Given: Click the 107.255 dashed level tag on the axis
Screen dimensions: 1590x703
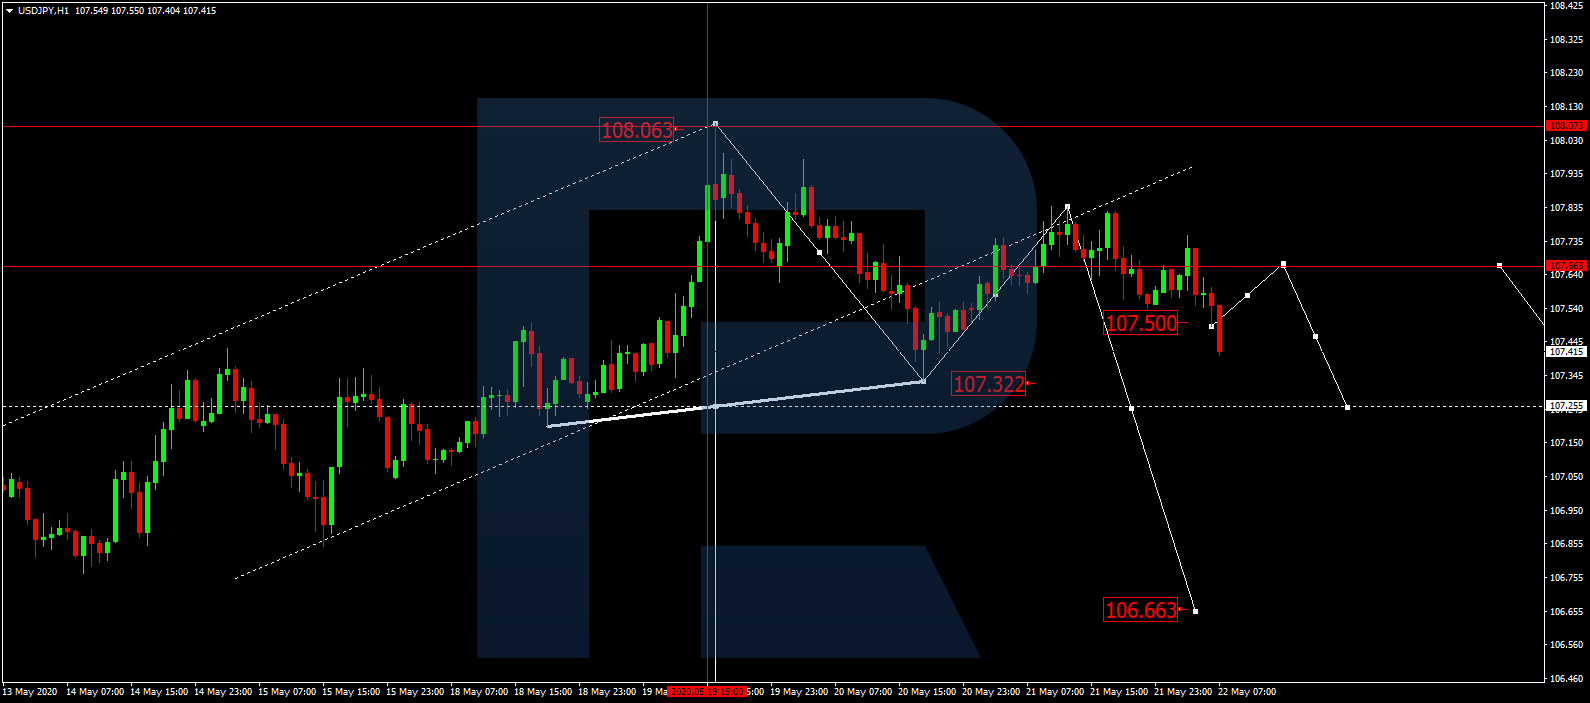Looking at the screenshot, I should (1566, 406).
